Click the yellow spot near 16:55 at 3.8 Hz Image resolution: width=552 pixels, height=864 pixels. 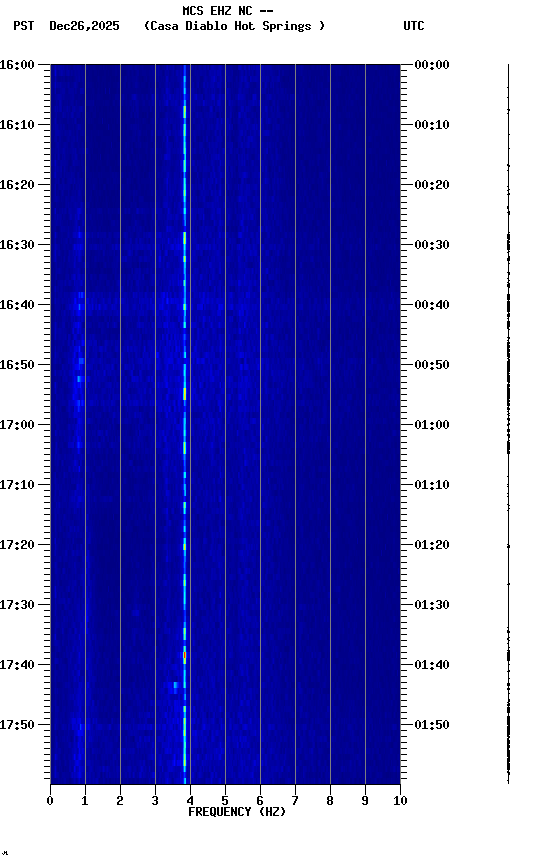click(x=185, y=393)
